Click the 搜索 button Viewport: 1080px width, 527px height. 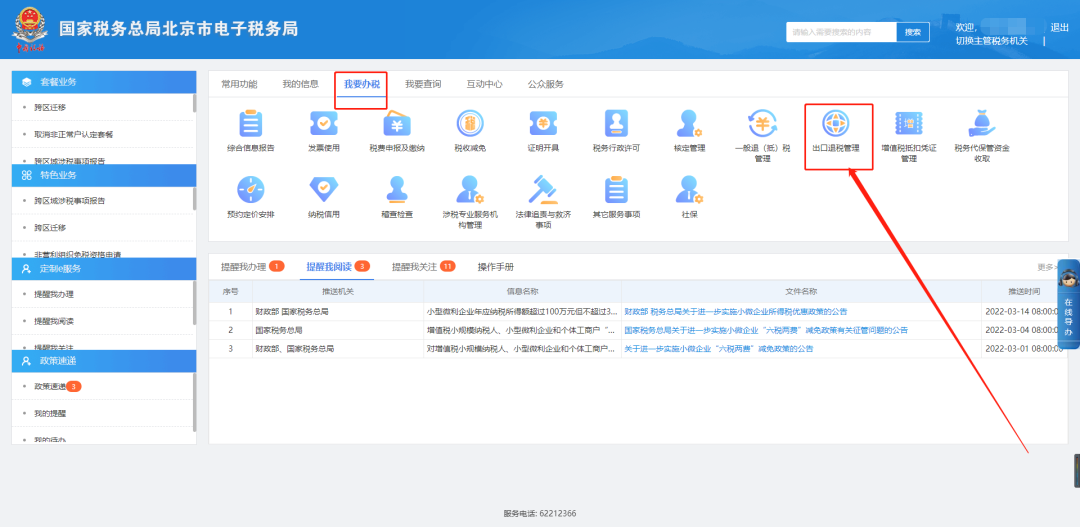[913, 32]
